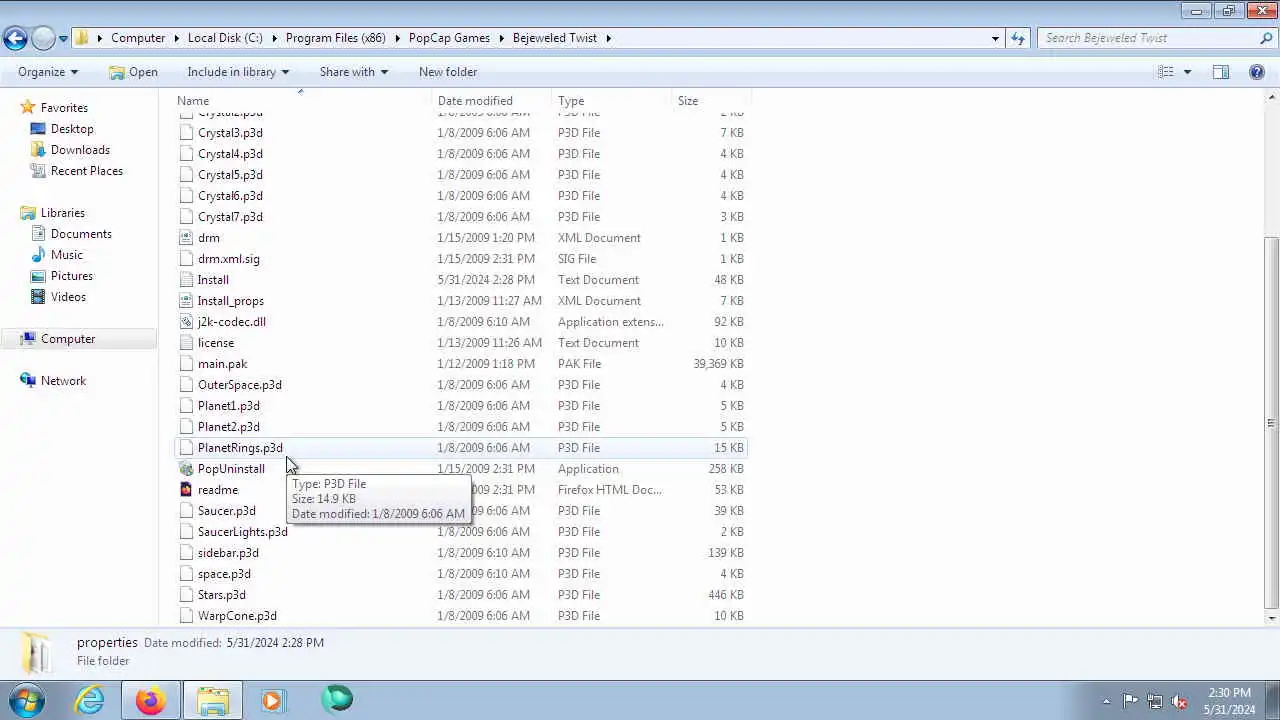1280x720 pixels.
Task: Select Computer in the address breadcrumb
Action: click(x=138, y=38)
